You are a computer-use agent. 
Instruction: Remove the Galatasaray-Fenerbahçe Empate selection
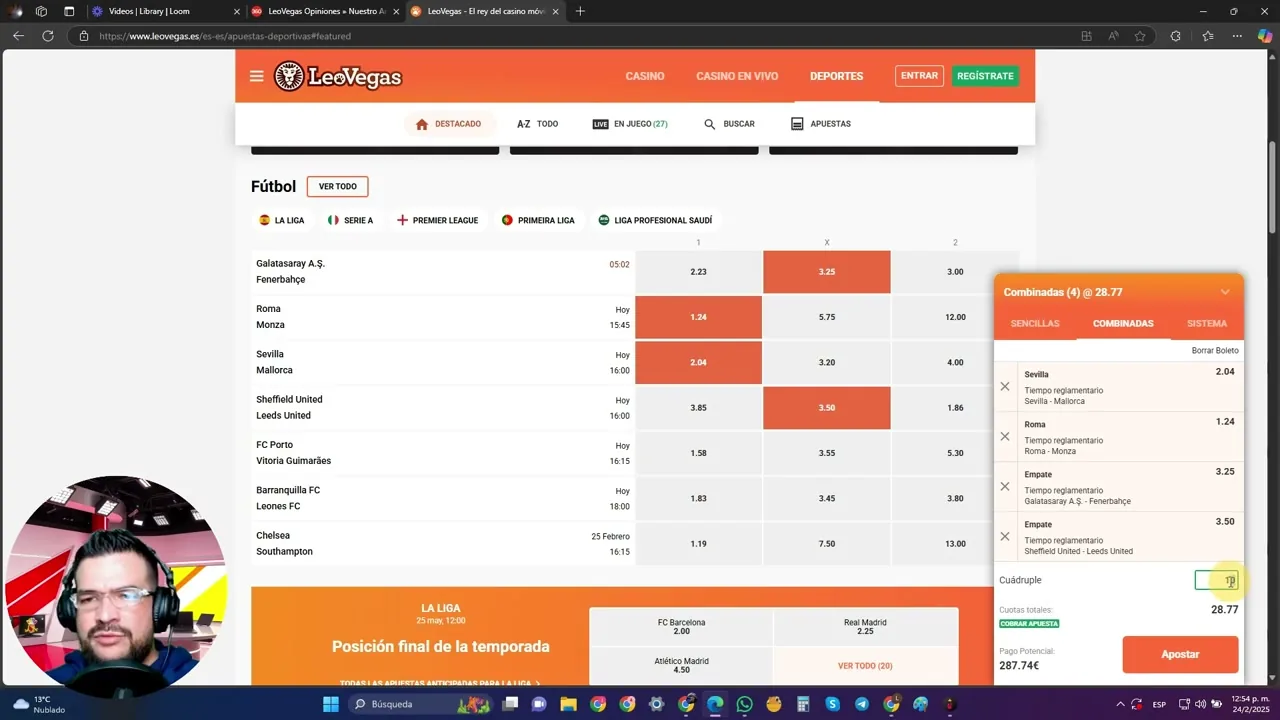[x=1005, y=487]
